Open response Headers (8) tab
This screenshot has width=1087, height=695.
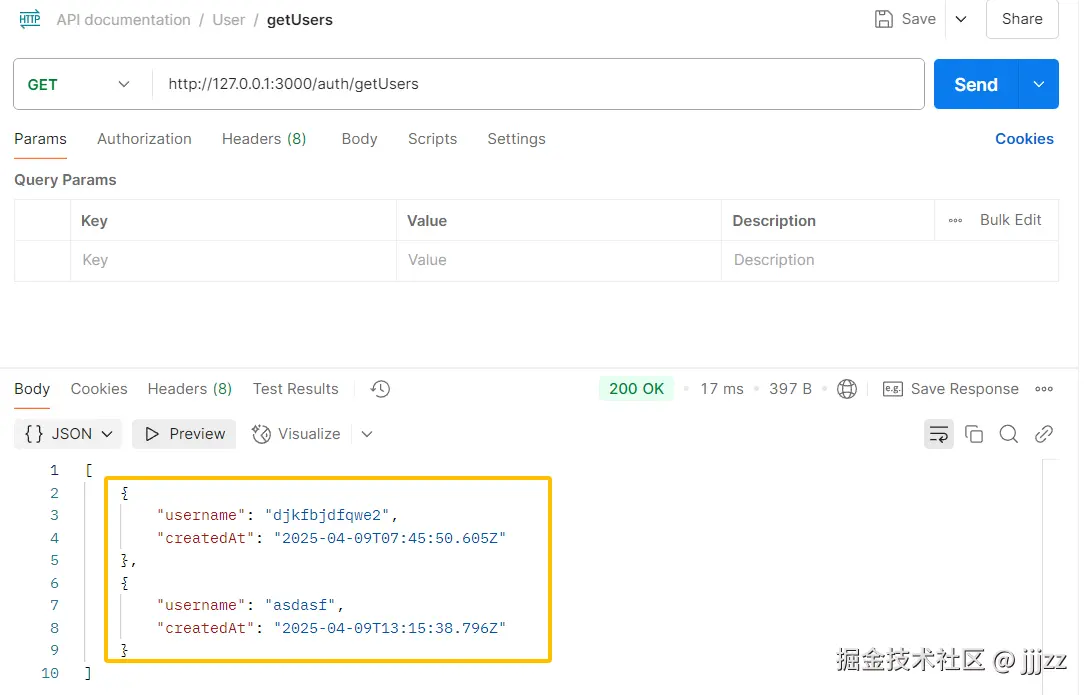(x=190, y=389)
